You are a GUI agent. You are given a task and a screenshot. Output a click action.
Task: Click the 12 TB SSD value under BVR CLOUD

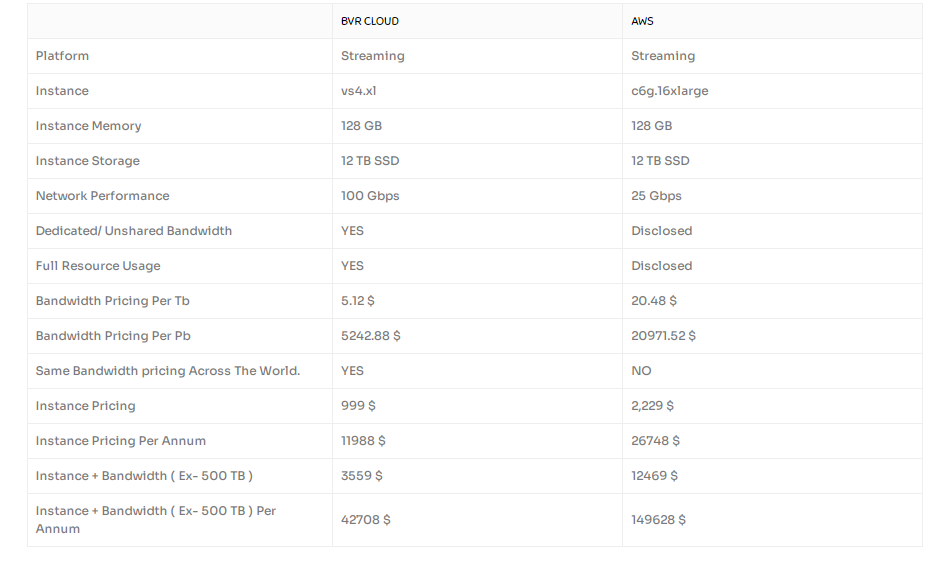pyautogui.click(x=370, y=161)
